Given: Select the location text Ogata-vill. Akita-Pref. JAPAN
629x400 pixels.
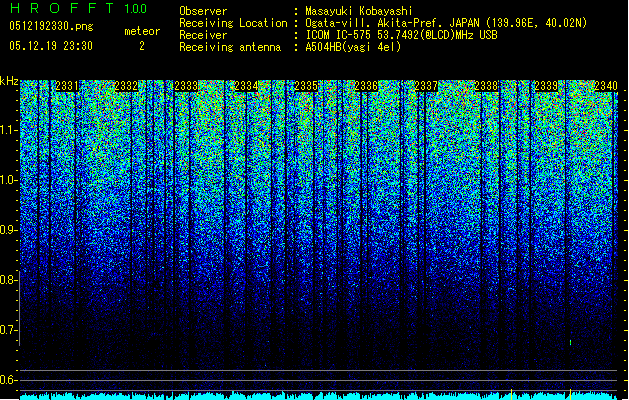Looking at the screenshot, I should [392, 23].
